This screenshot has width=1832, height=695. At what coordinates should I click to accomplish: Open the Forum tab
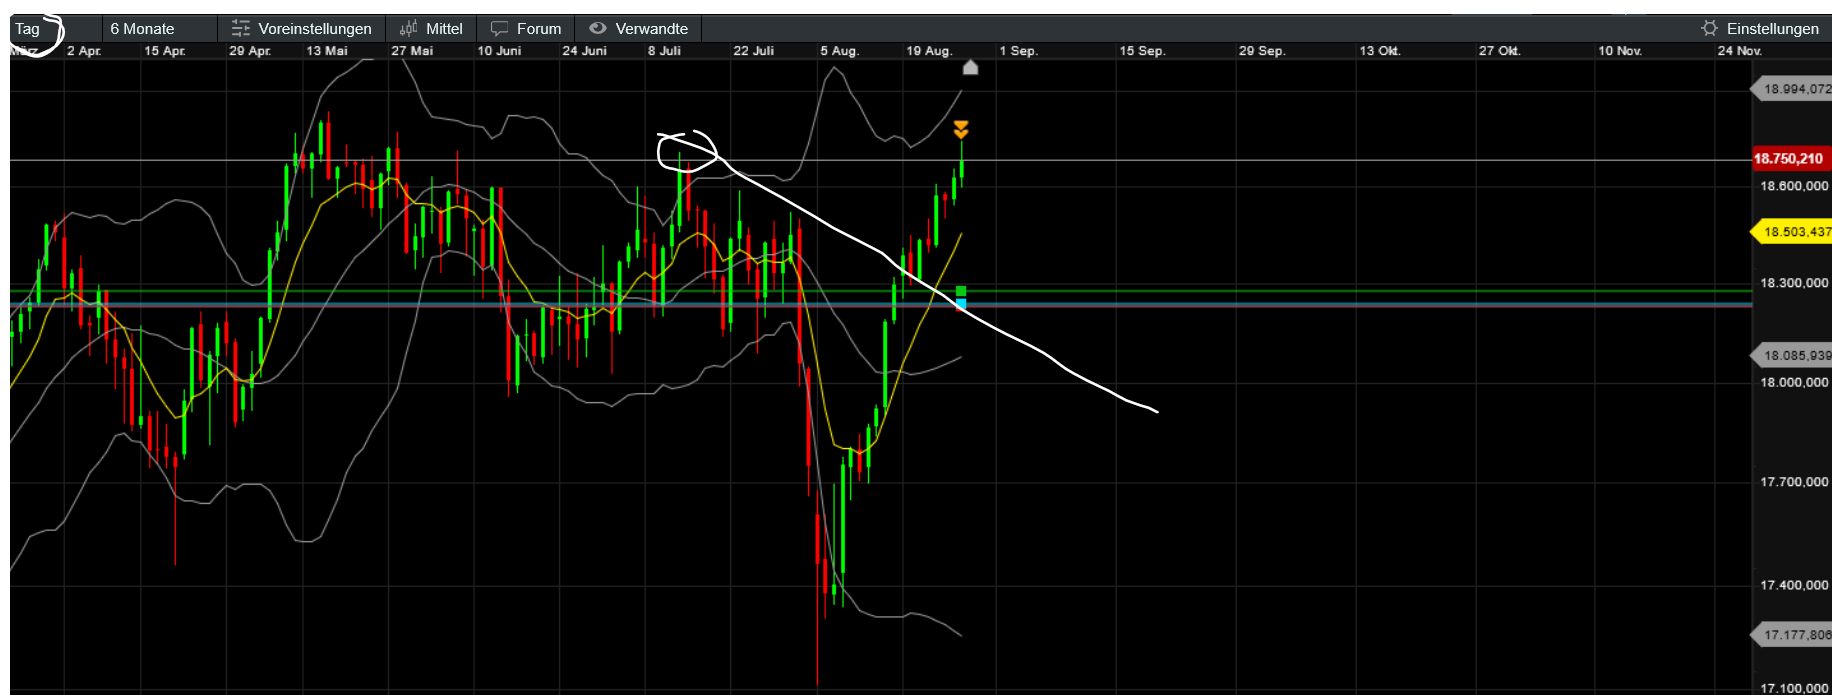539,29
